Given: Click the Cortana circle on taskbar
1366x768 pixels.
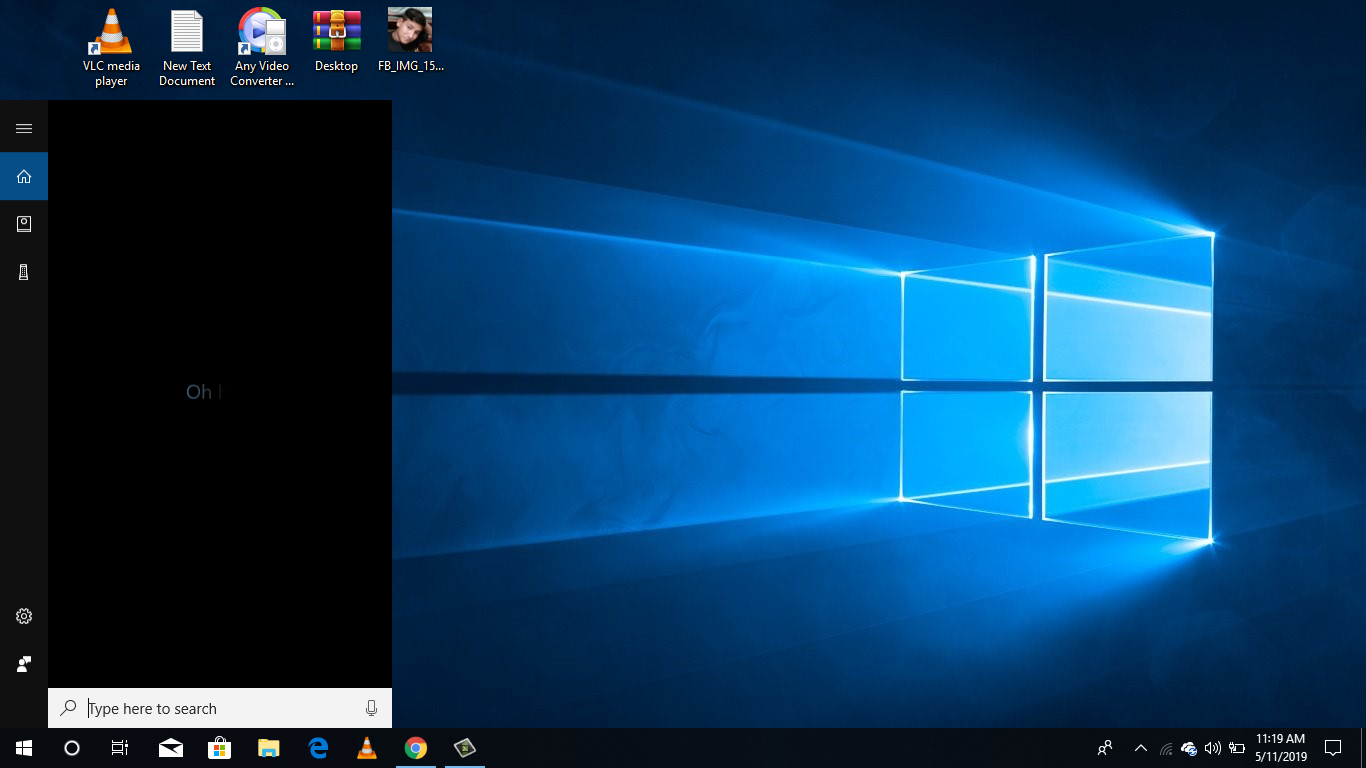Looking at the screenshot, I should [x=72, y=748].
